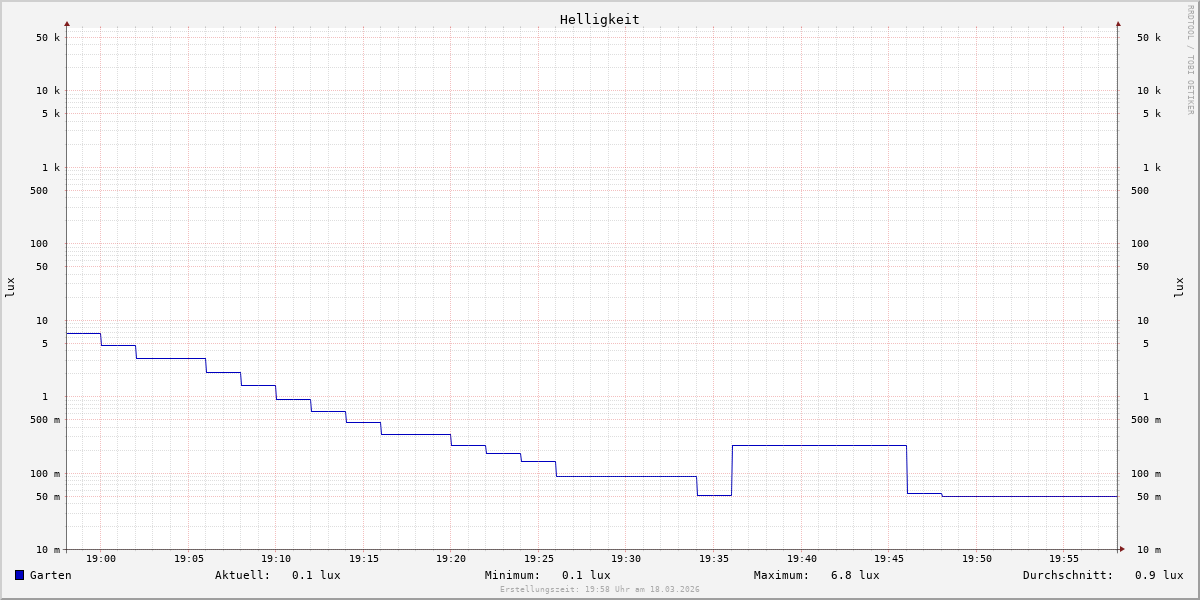Select the Aktuell value 0.1 lux
The height and width of the screenshot is (600, 1200).
316,575
